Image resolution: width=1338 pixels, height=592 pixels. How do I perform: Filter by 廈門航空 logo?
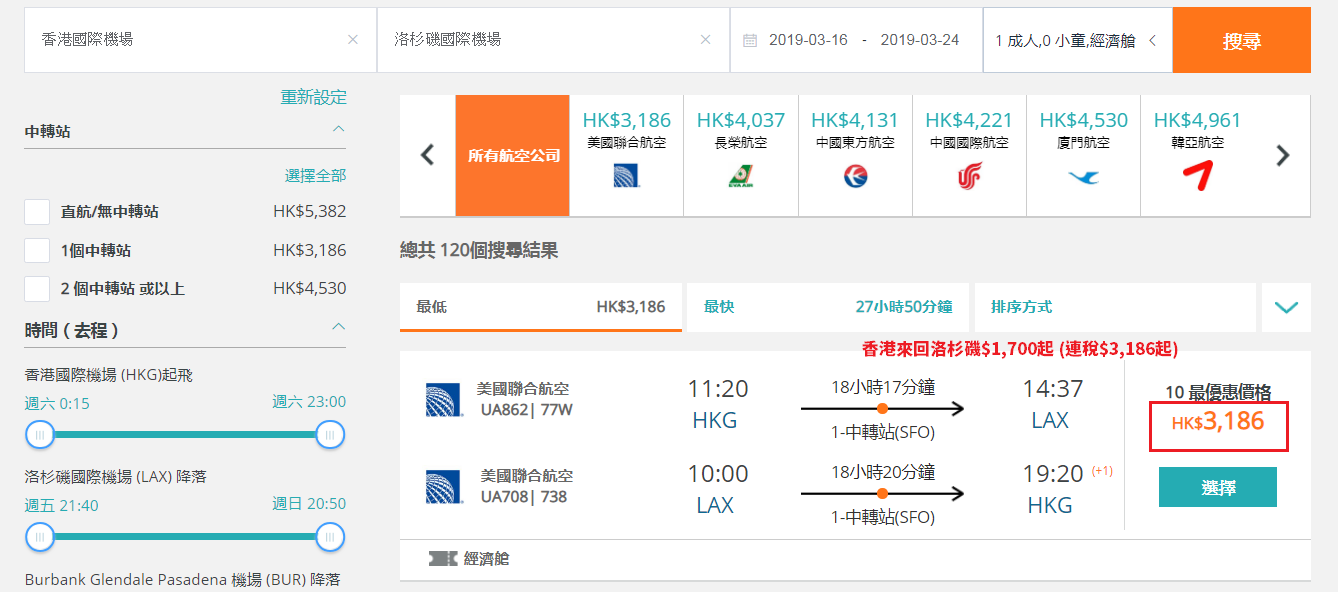click(x=1084, y=177)
